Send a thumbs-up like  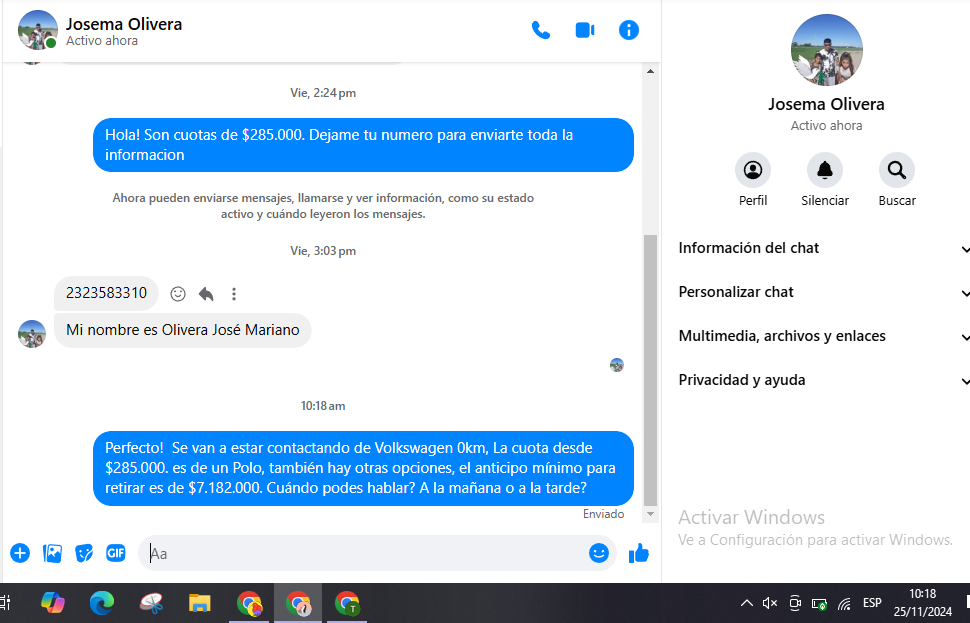tap(638, 553)
